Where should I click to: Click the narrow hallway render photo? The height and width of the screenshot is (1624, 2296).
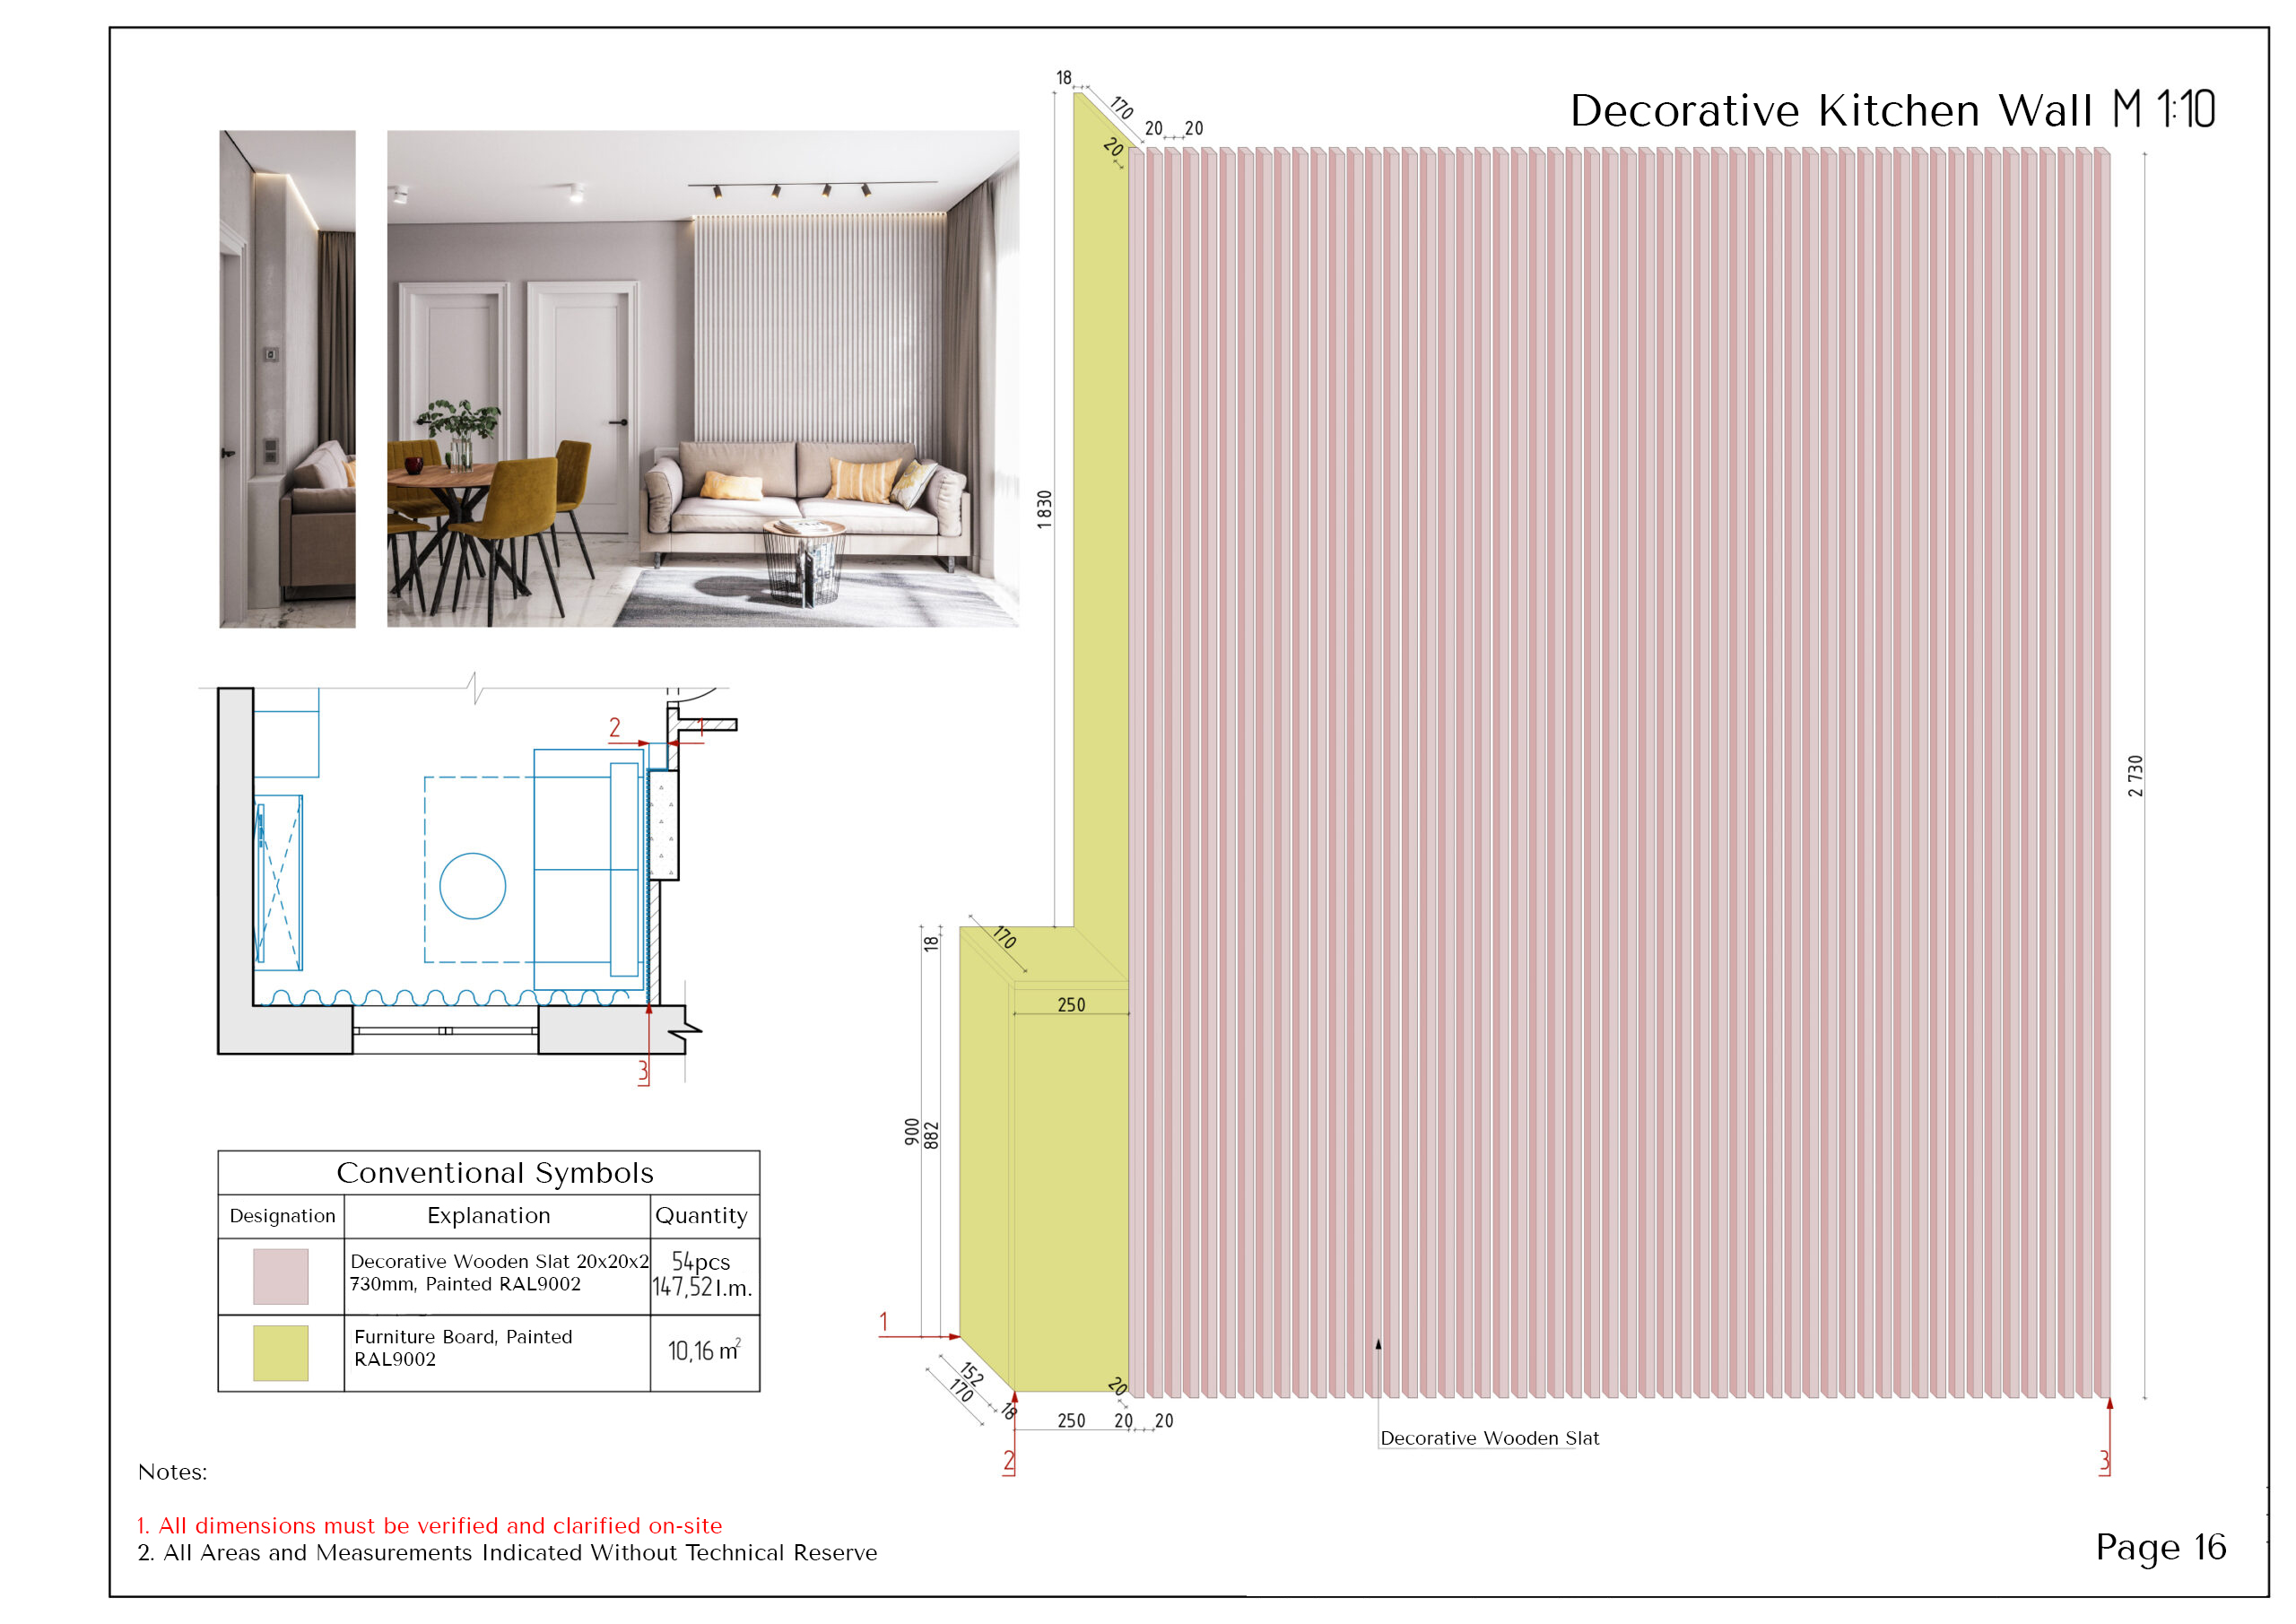pyautogui.click(x=287, y=378)
